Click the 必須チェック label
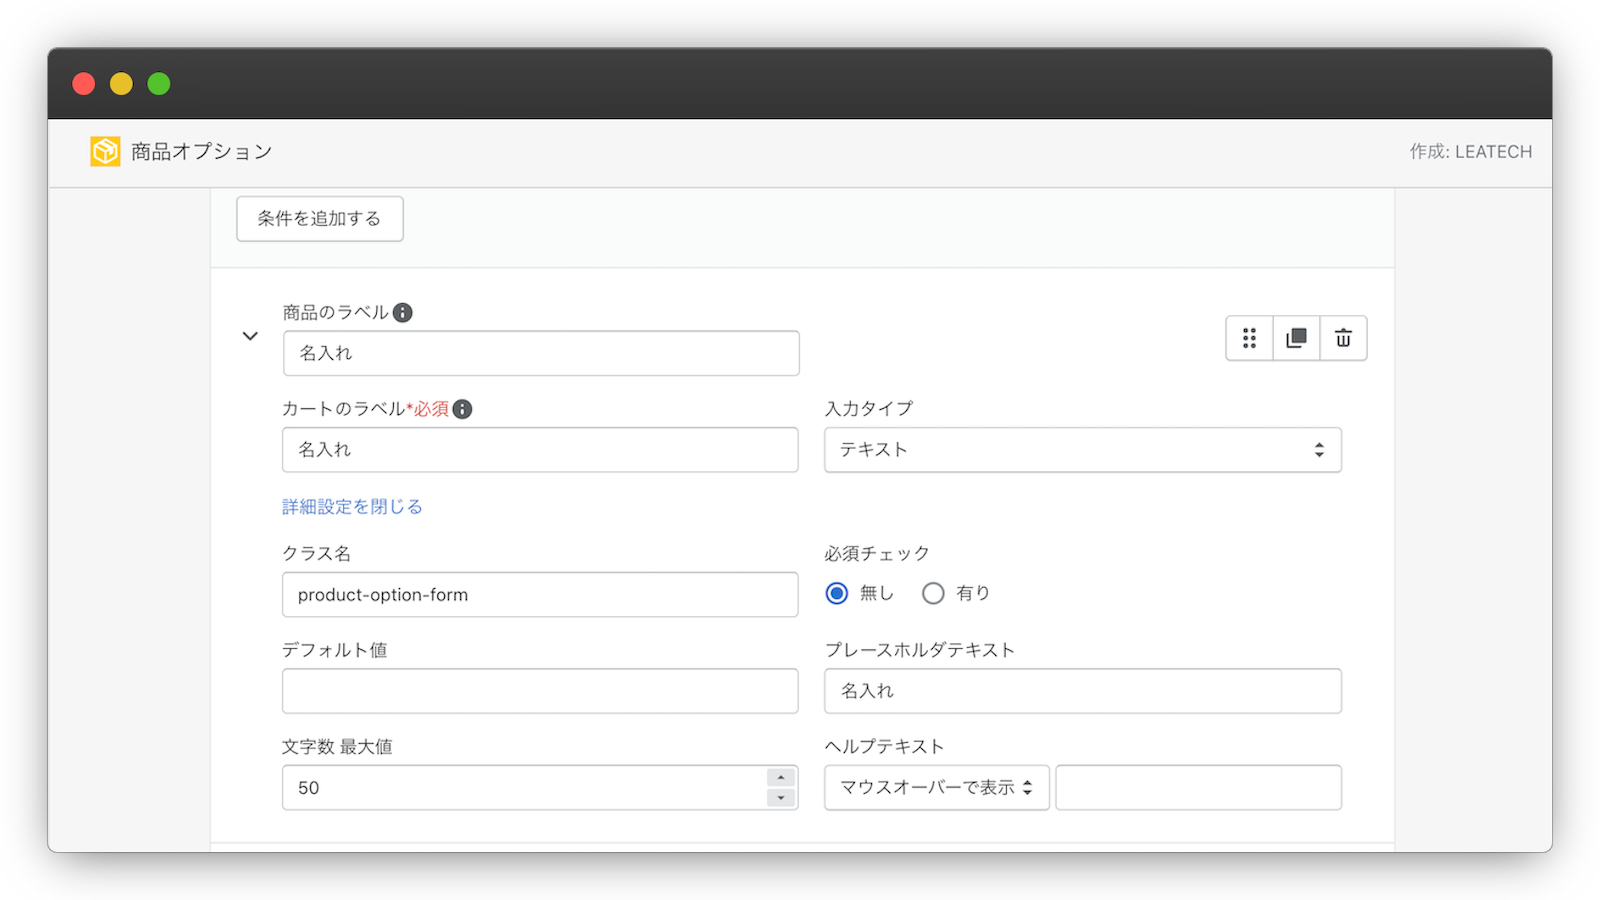Image resolution: width=1600 pixels, height=900 pixels. click(877, 554)
